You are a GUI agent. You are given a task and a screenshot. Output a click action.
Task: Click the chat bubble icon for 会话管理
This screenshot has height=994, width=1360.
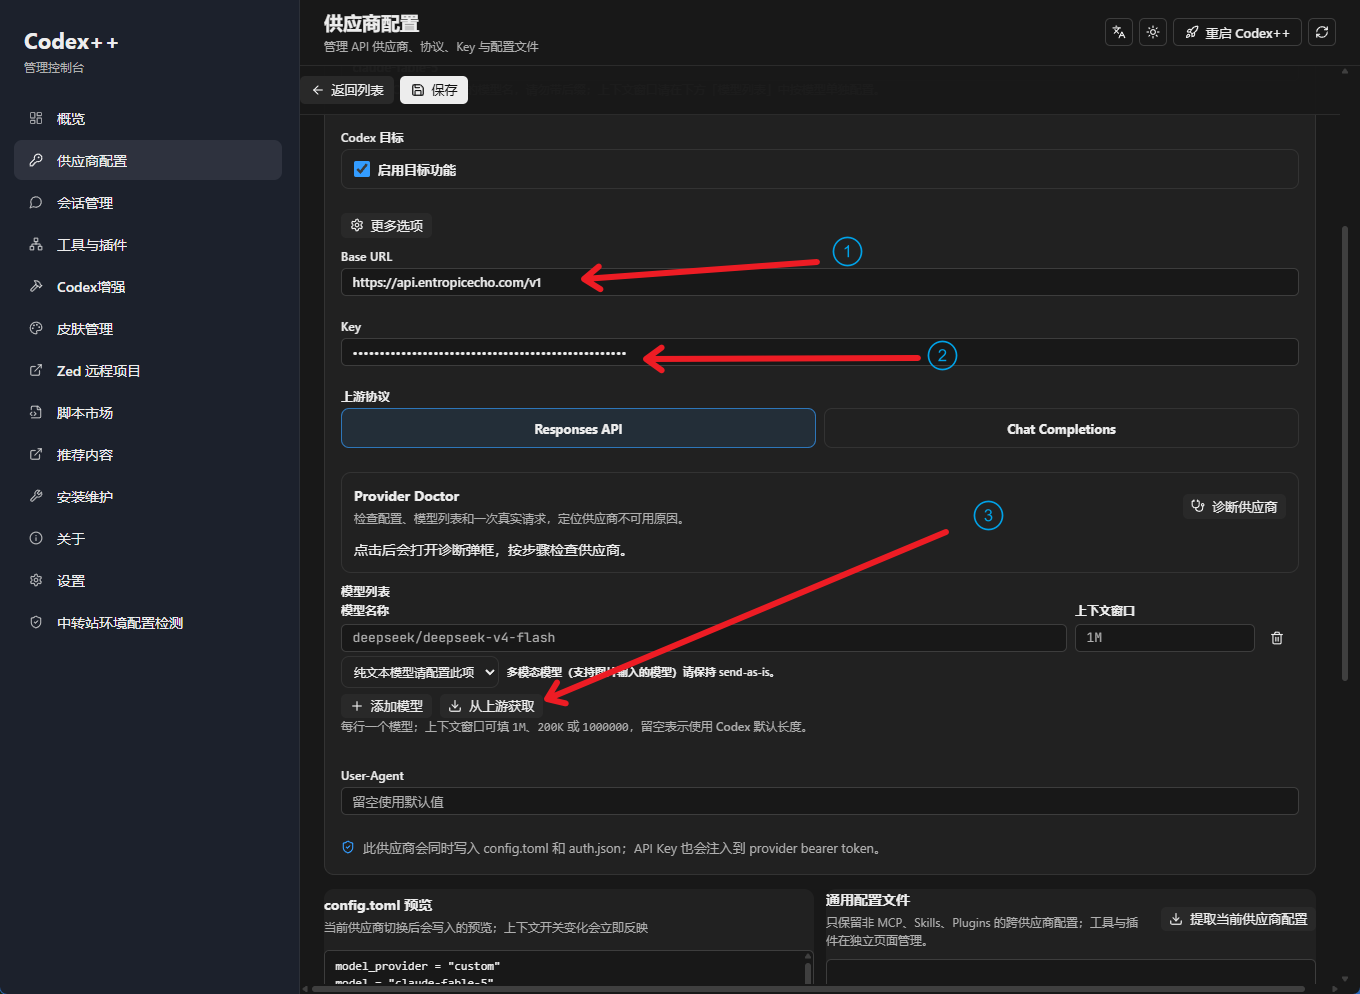point(36,202)
